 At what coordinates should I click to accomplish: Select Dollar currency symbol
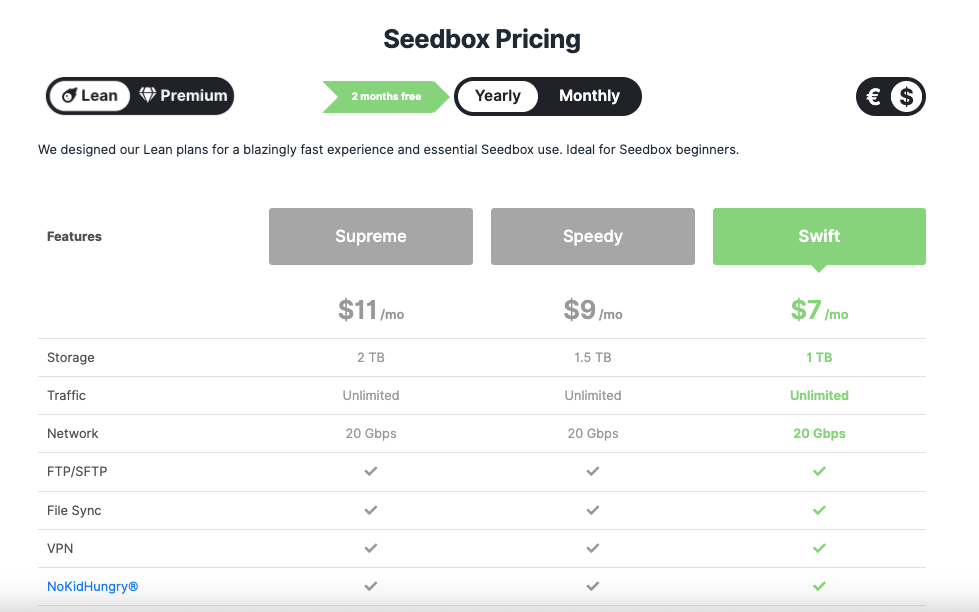click(x=906, y=96)
